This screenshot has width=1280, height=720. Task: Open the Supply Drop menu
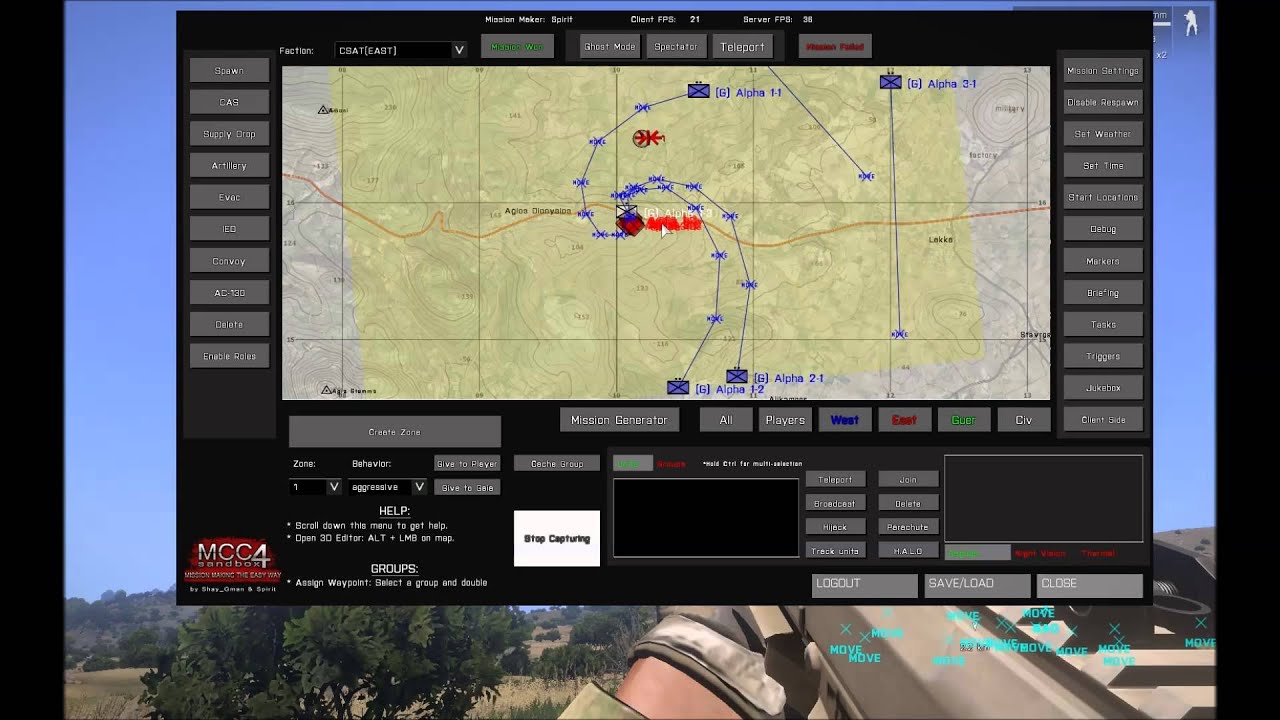[x=229, y=134]
